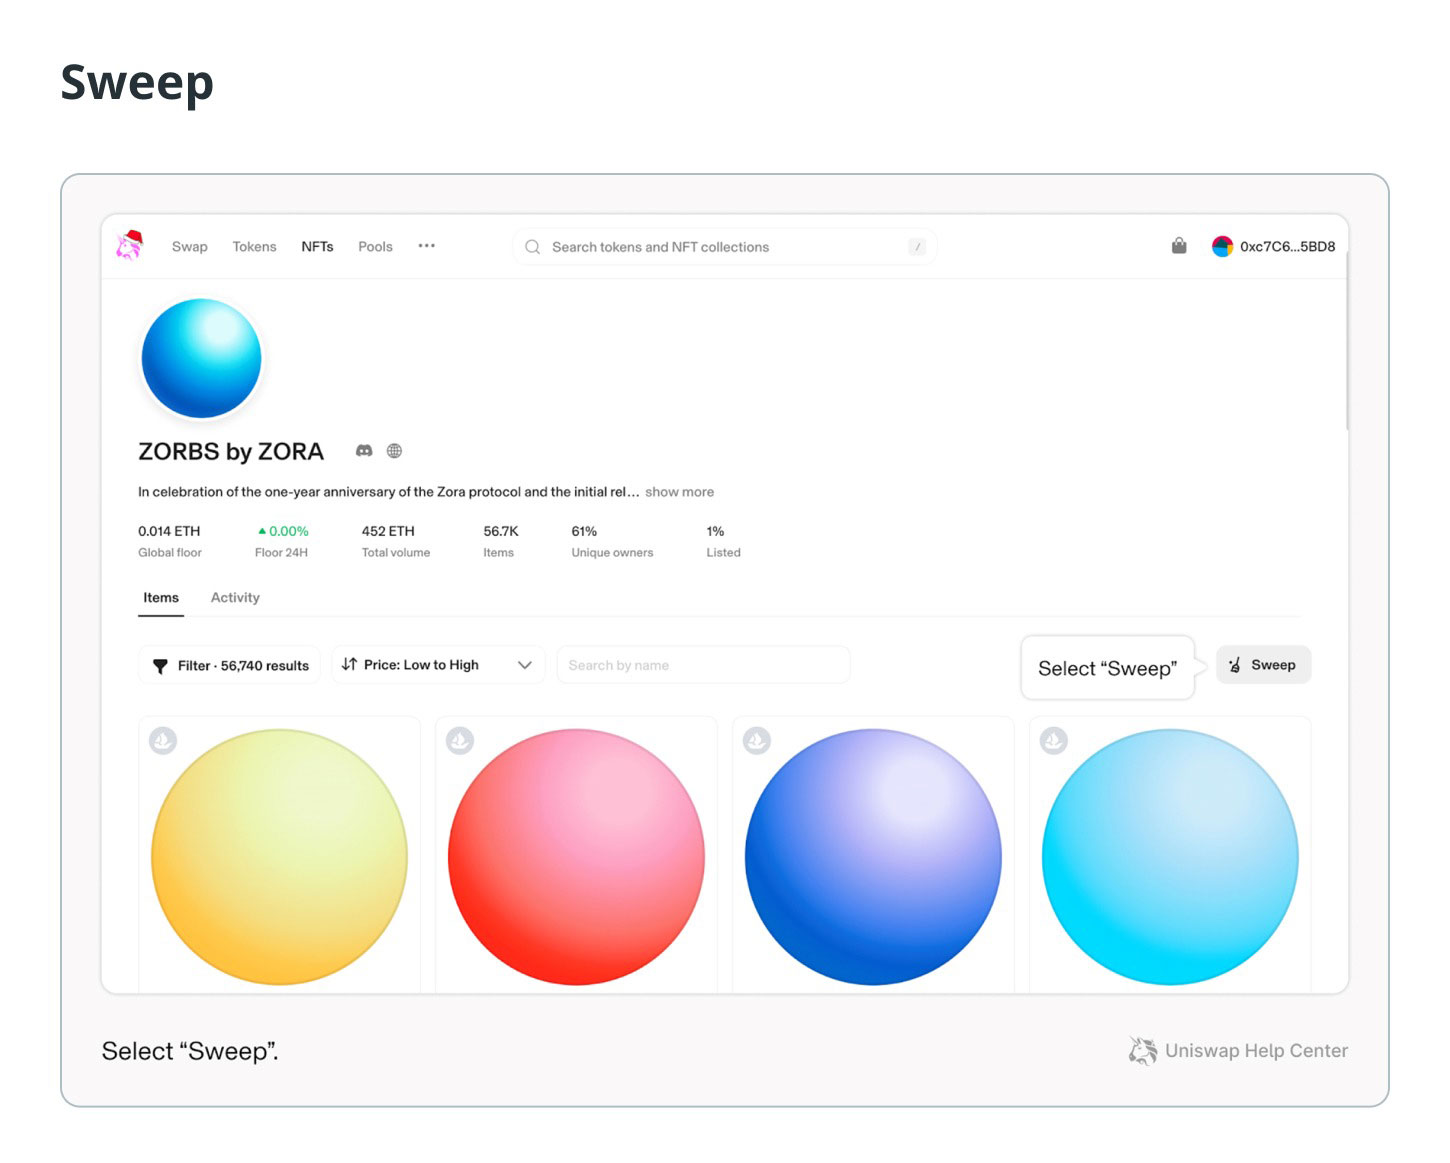
Task: Click marketplace badge on blue-purple orb card
Action: point(757,741)
